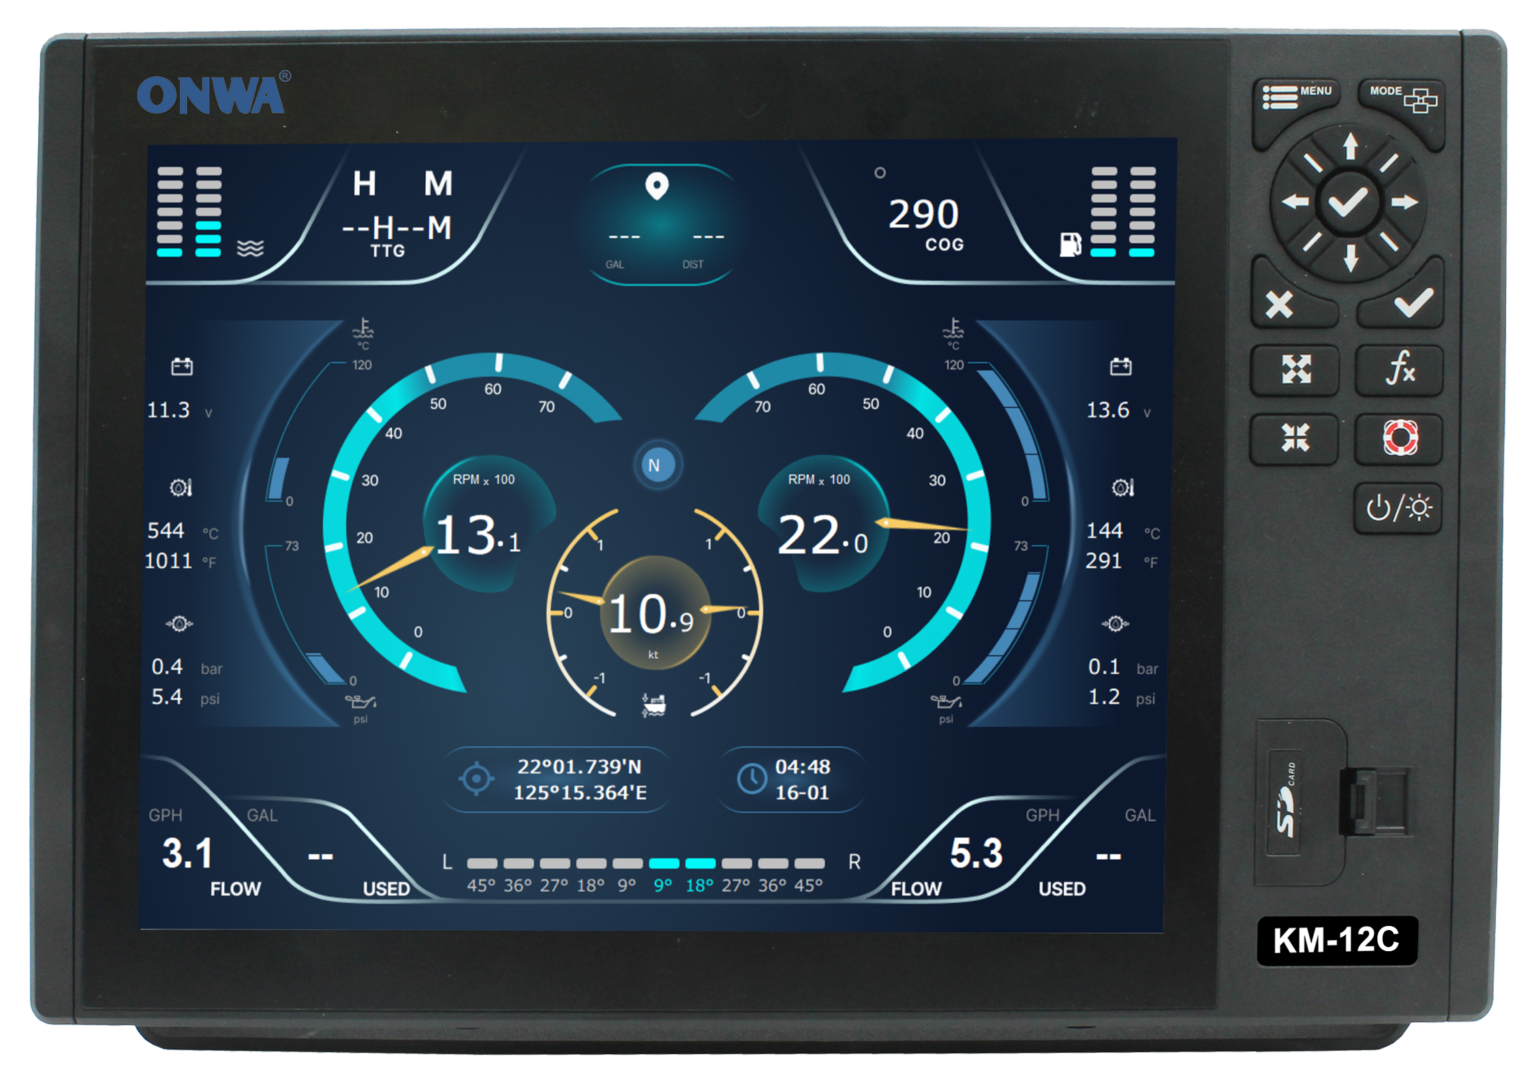Tap the power and brightness key
The height and width of the screenshot is (1082, 1536).
[x=1398, y=508]
